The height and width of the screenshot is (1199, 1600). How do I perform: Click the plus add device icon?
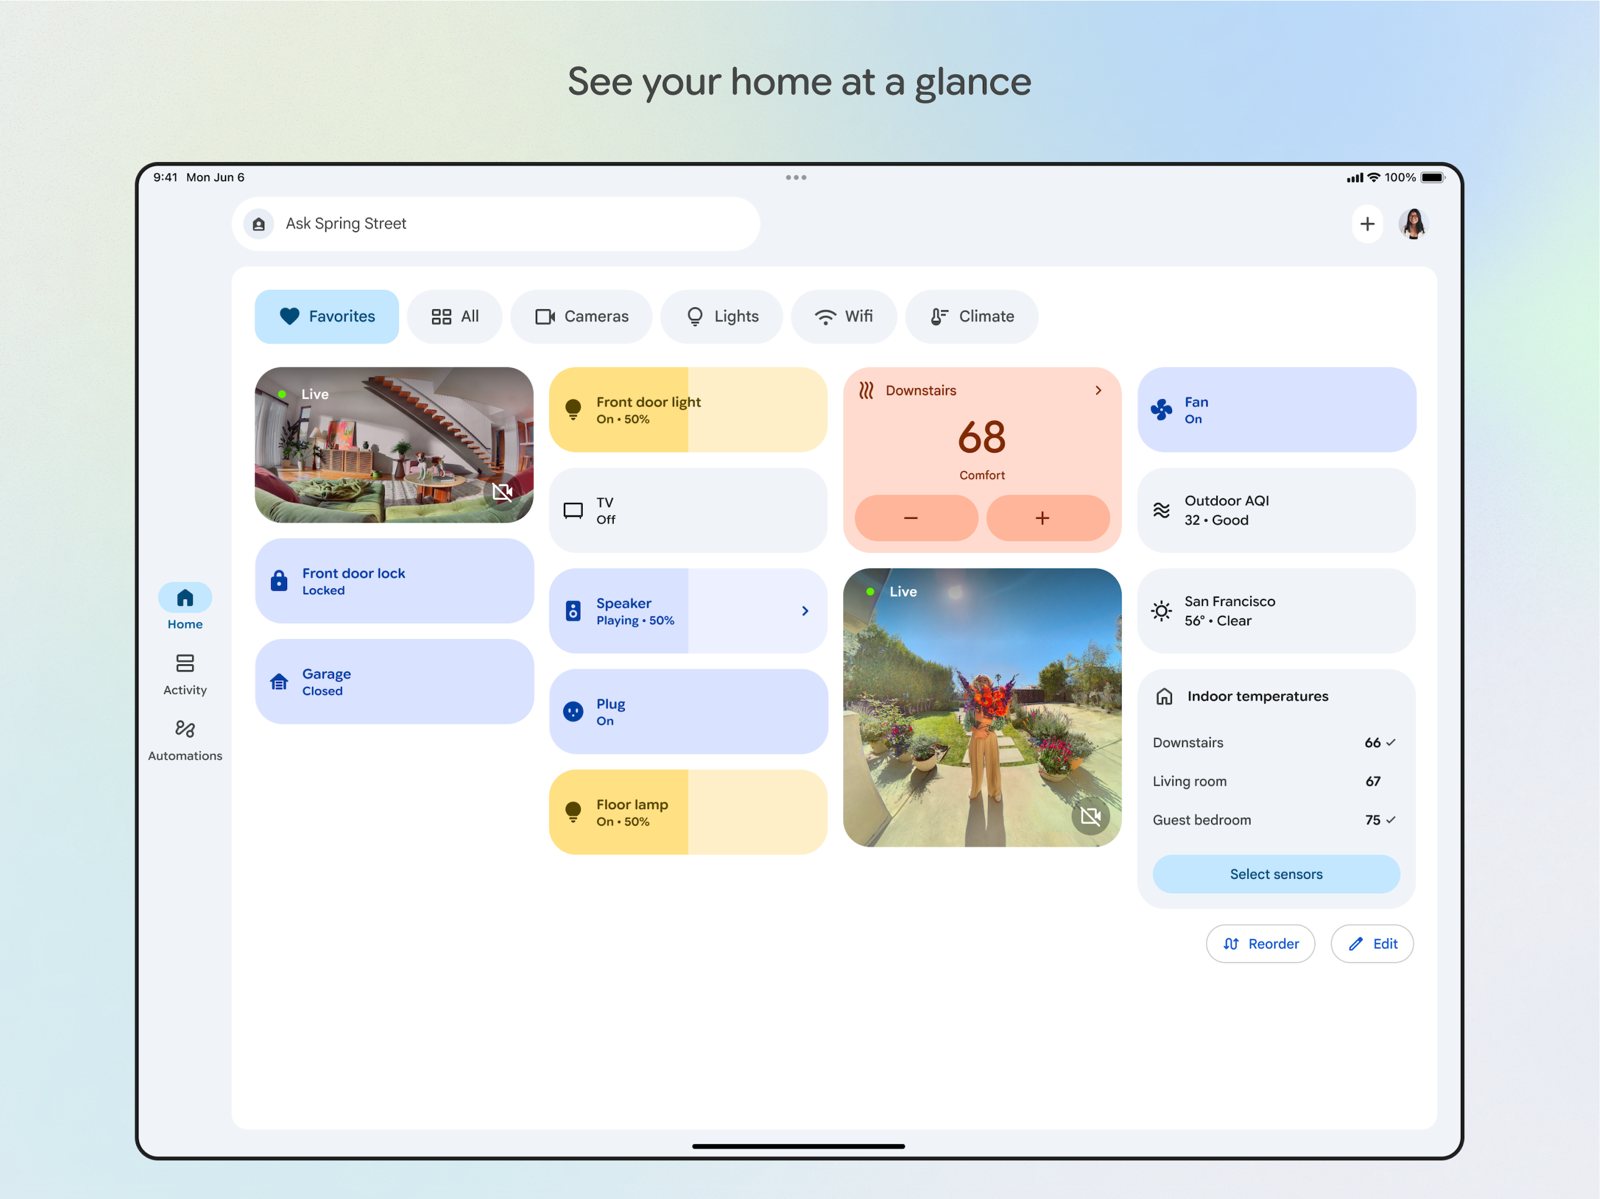[x=1367, y=224]
